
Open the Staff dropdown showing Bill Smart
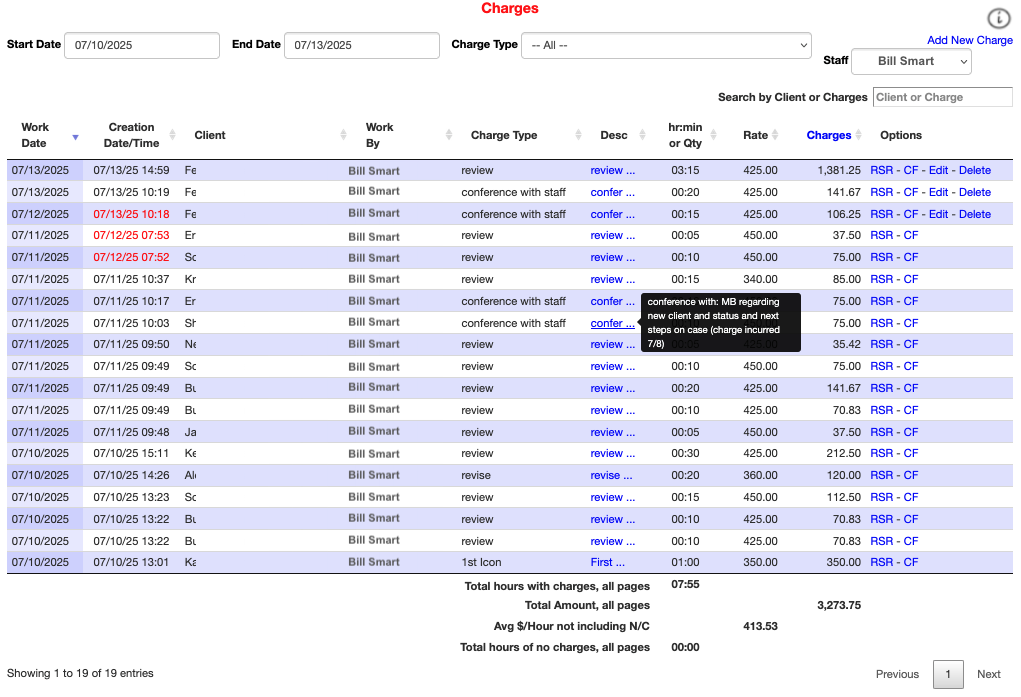[x=911, y=61]
